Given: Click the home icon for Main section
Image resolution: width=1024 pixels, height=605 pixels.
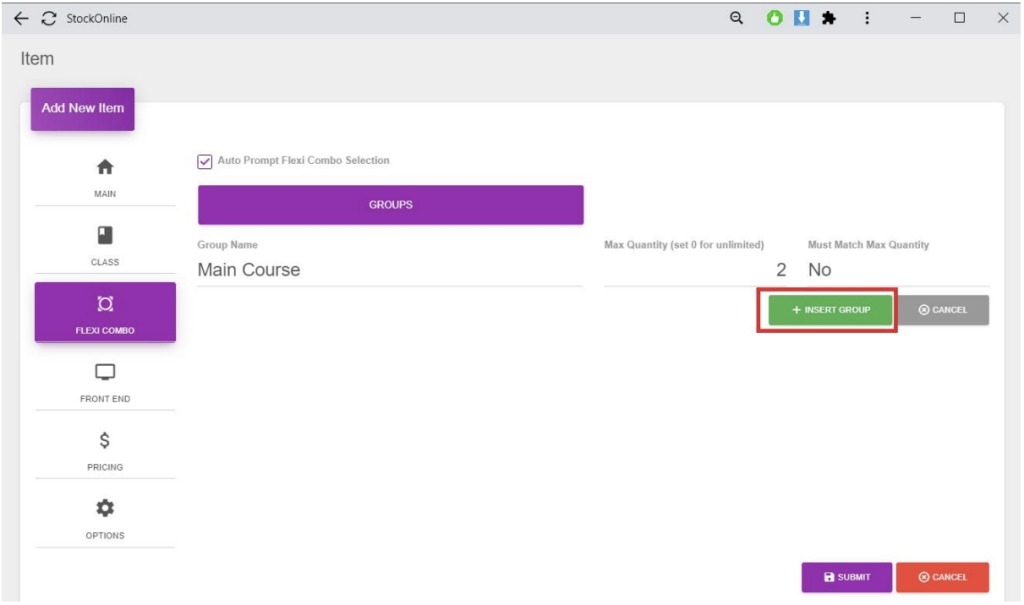Looking at the screenshot, I should click(x=105, y=167).
